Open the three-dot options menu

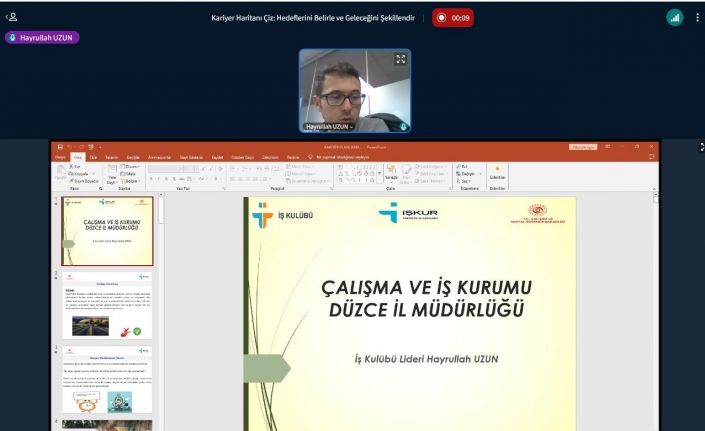pyautogui.click(x=697, y=18)
